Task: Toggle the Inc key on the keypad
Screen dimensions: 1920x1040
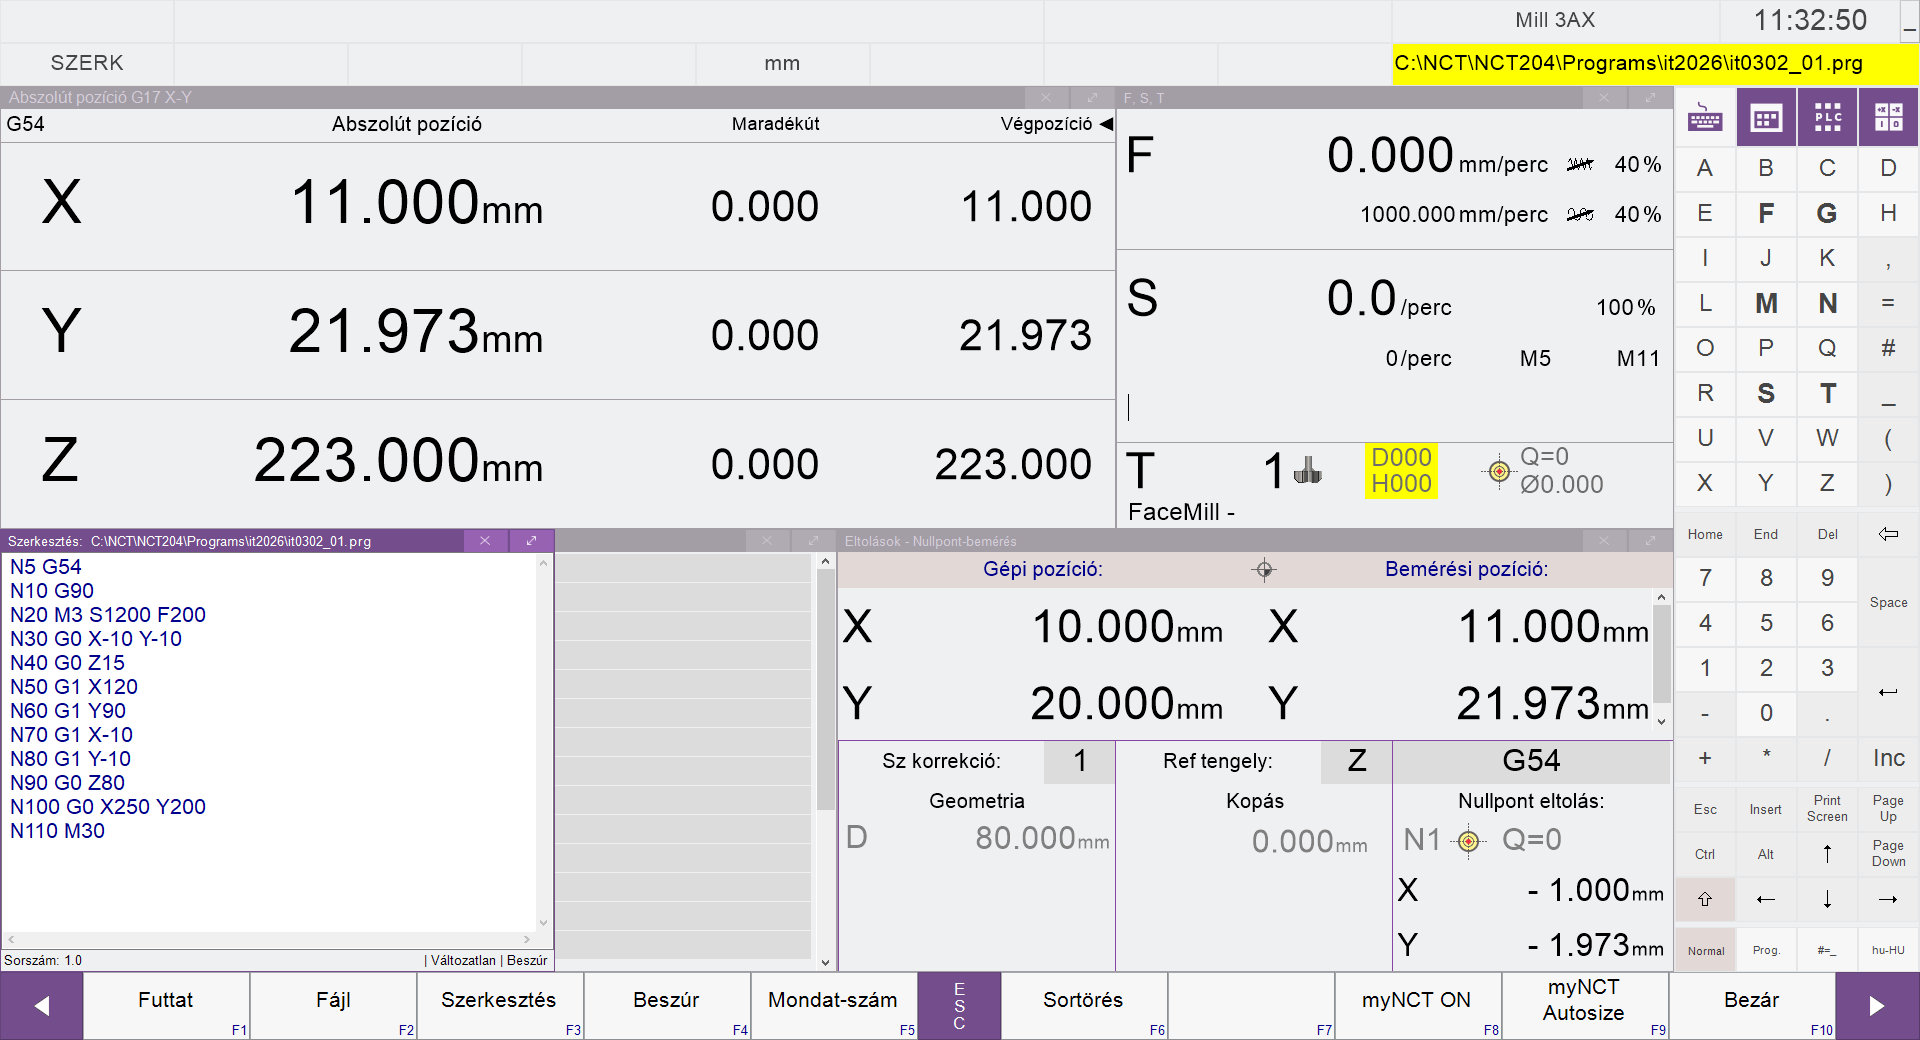Action: pyautogui.click(x=1888, y=758)
